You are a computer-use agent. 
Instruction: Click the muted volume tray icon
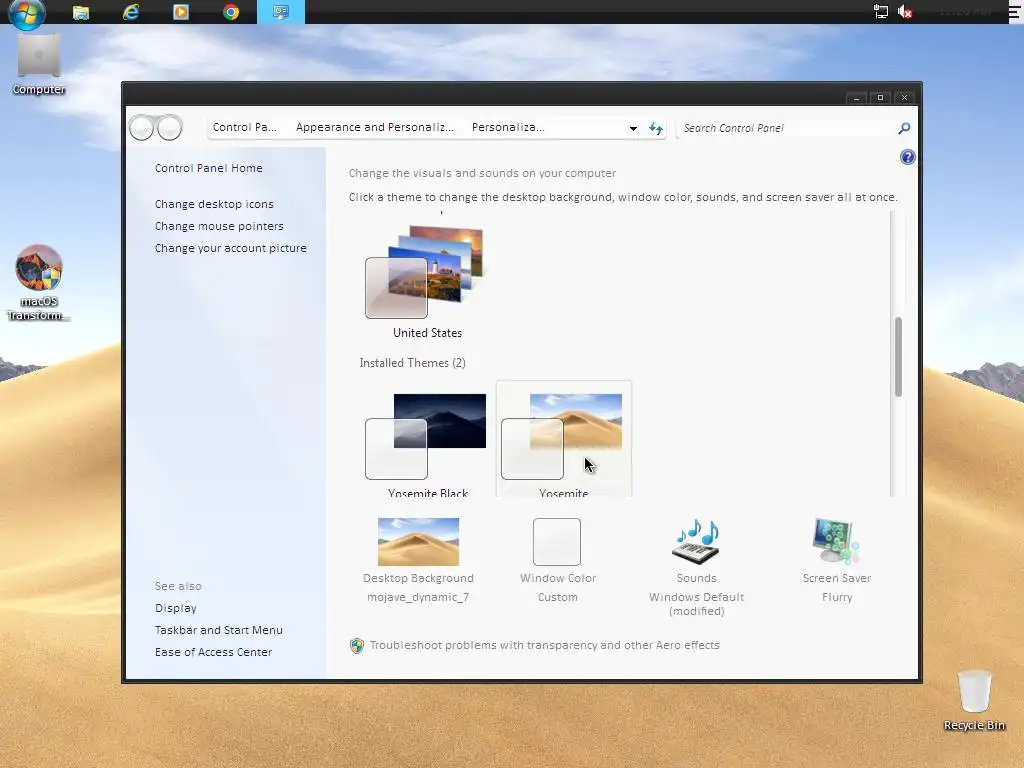tap(905, 12)
